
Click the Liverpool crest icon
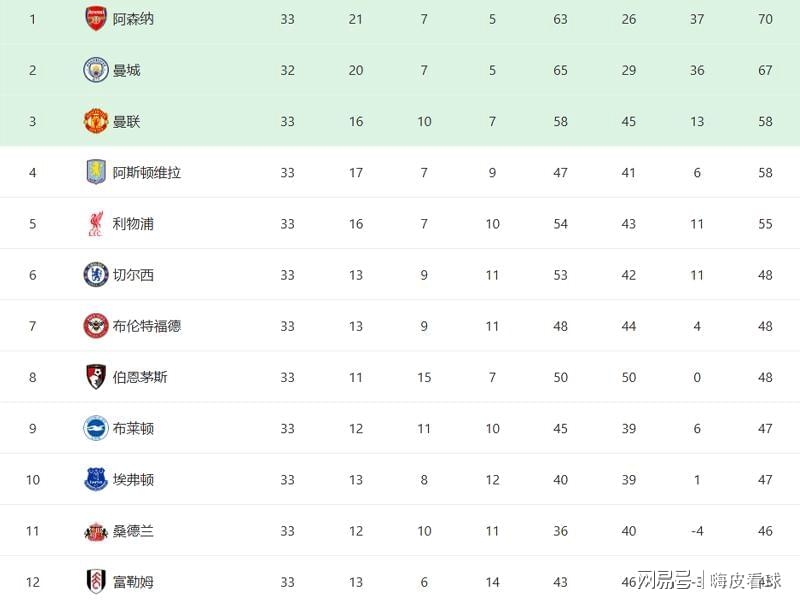click(95, 224)
